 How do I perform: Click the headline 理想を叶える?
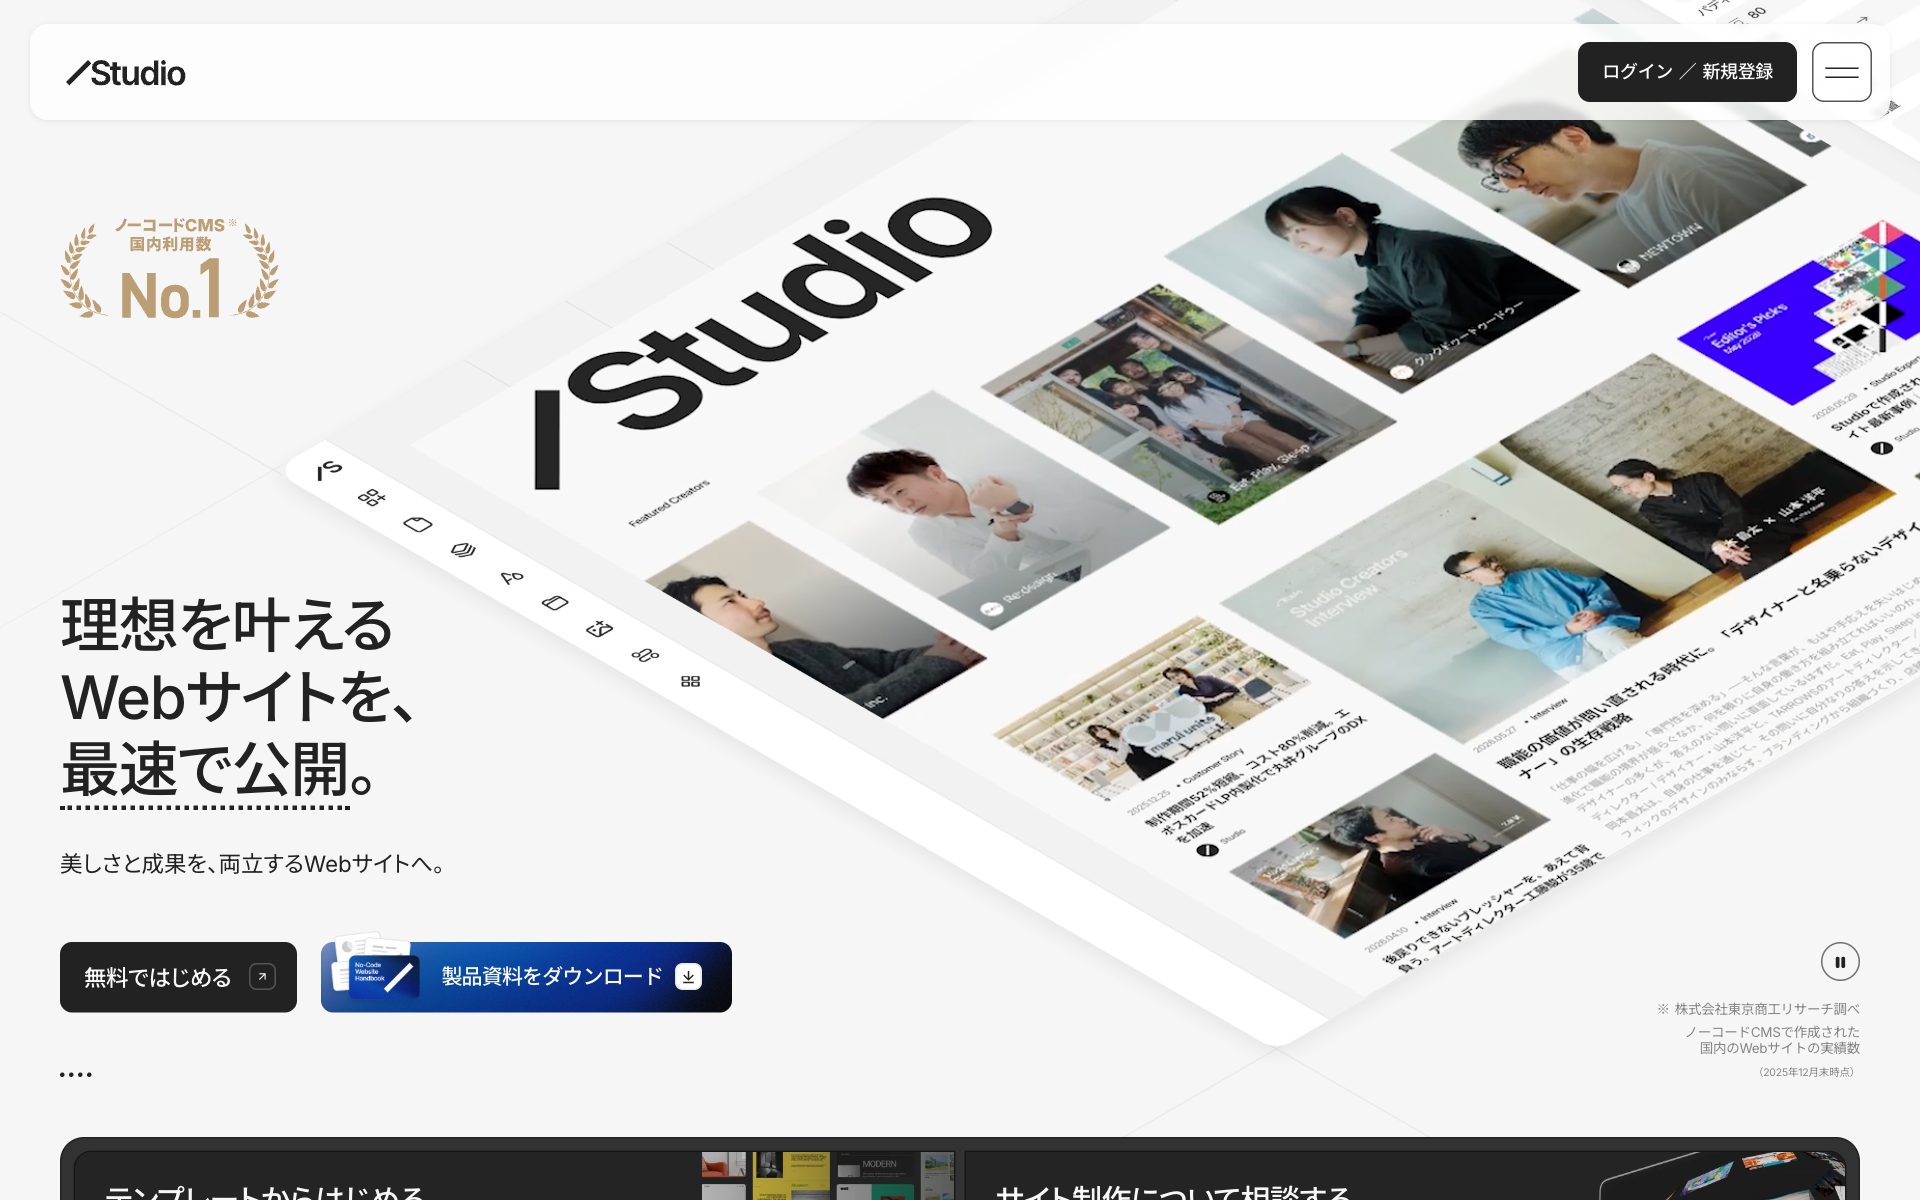(x=227, y=625)
